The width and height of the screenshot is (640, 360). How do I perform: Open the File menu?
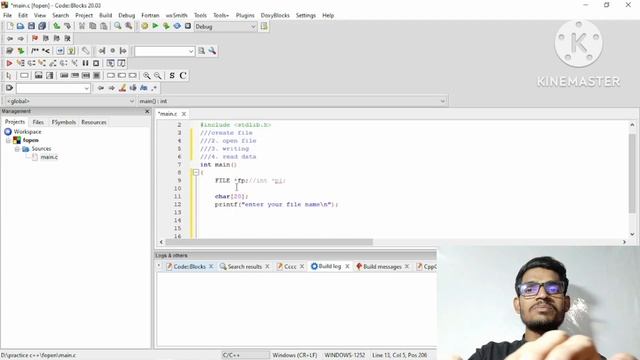click(x=7, y=15)
